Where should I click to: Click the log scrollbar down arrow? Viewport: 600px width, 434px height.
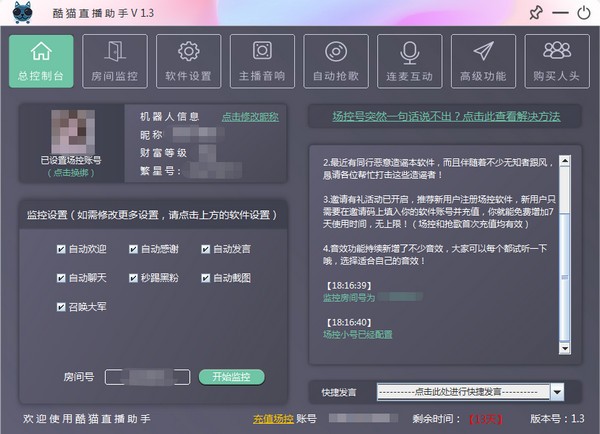(565, 348)
